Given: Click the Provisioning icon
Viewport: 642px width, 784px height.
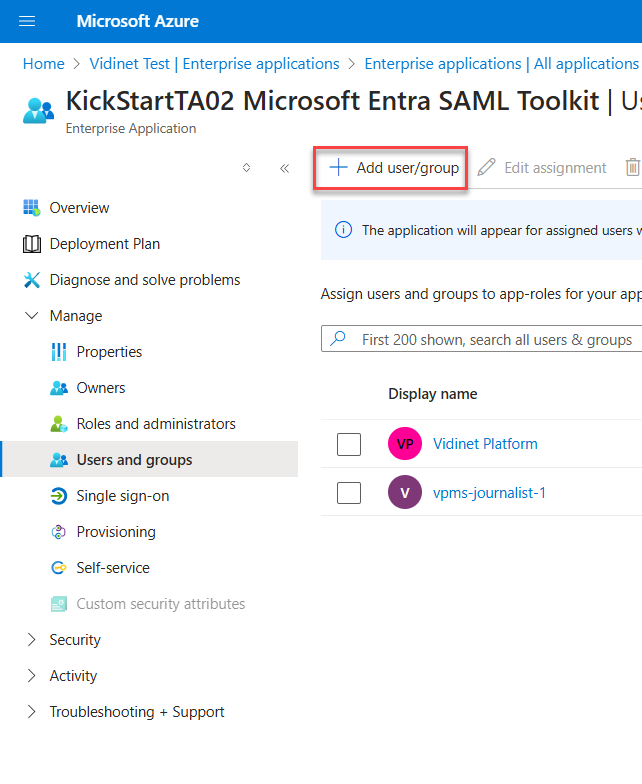Looking at the screenshot, I should pyautogui.click(x=58, y=532).
